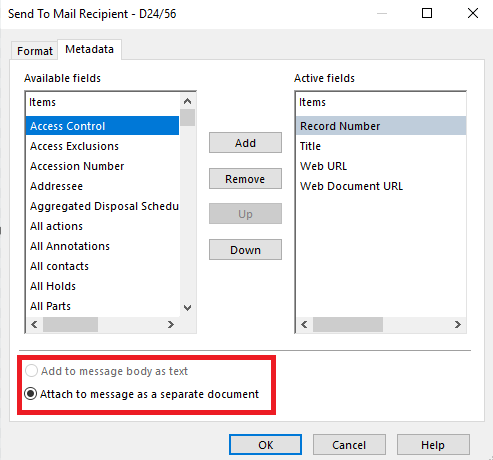493x460 pixels.
Task: Move the field Down
Action: [x=245, y=250]
